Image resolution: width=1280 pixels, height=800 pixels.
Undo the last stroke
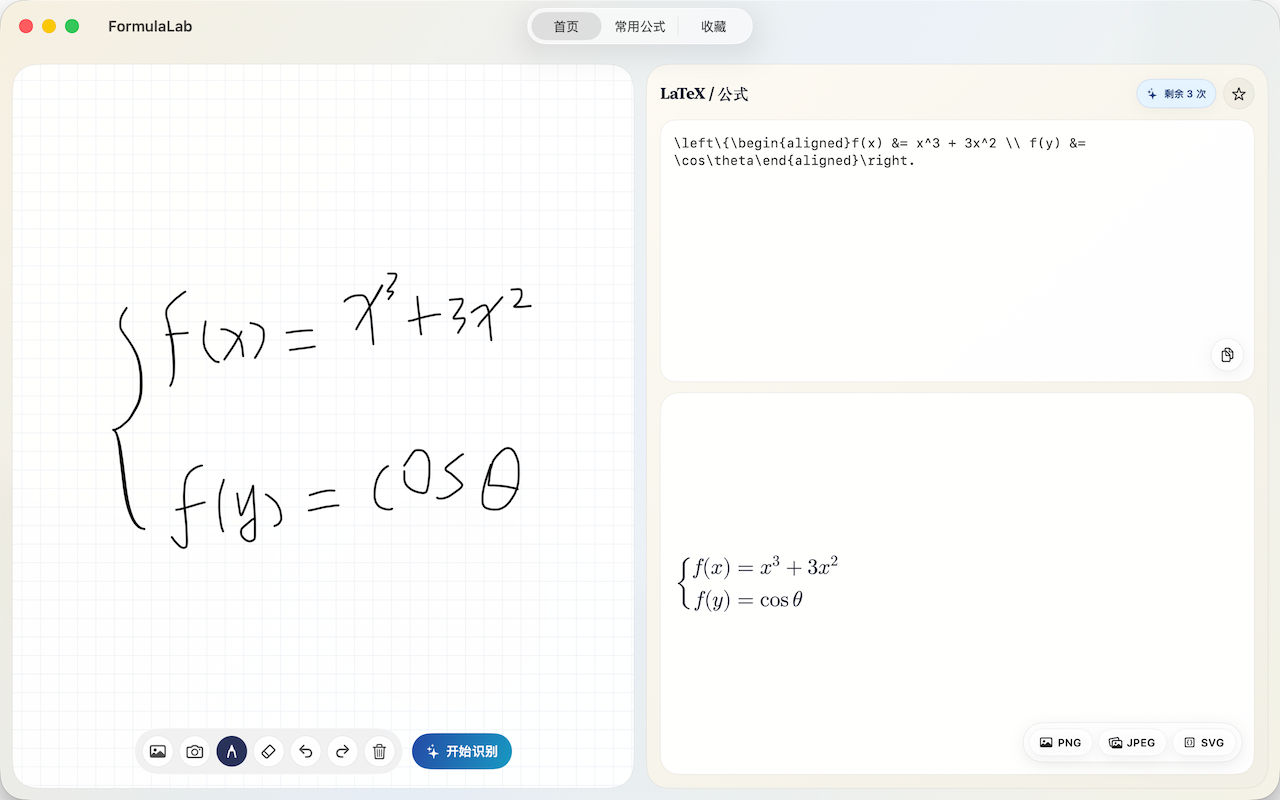tap(305, 751)
